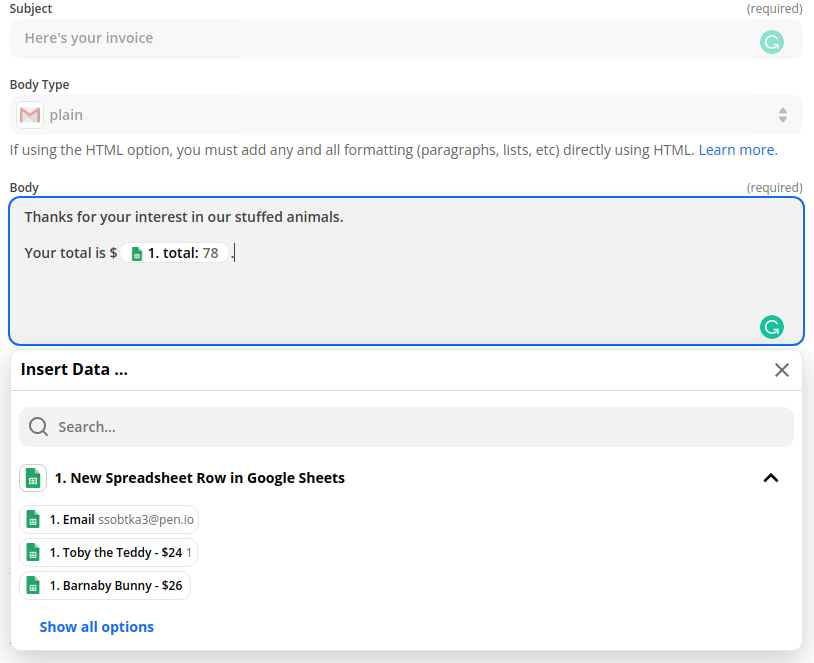Open the Learn more link
The height and width of the screenshot is (663, 814).
click(x=738, y=150)
